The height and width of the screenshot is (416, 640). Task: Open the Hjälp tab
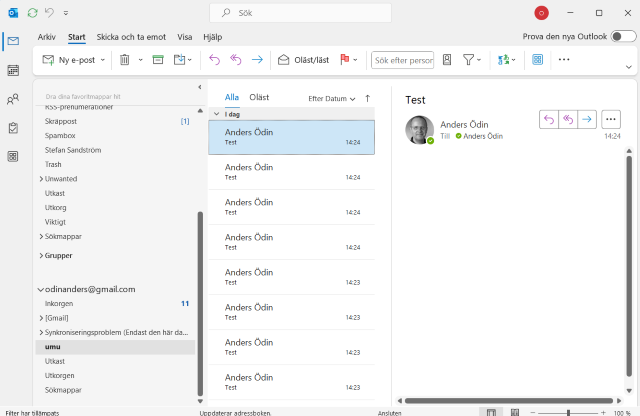(213, 37)
